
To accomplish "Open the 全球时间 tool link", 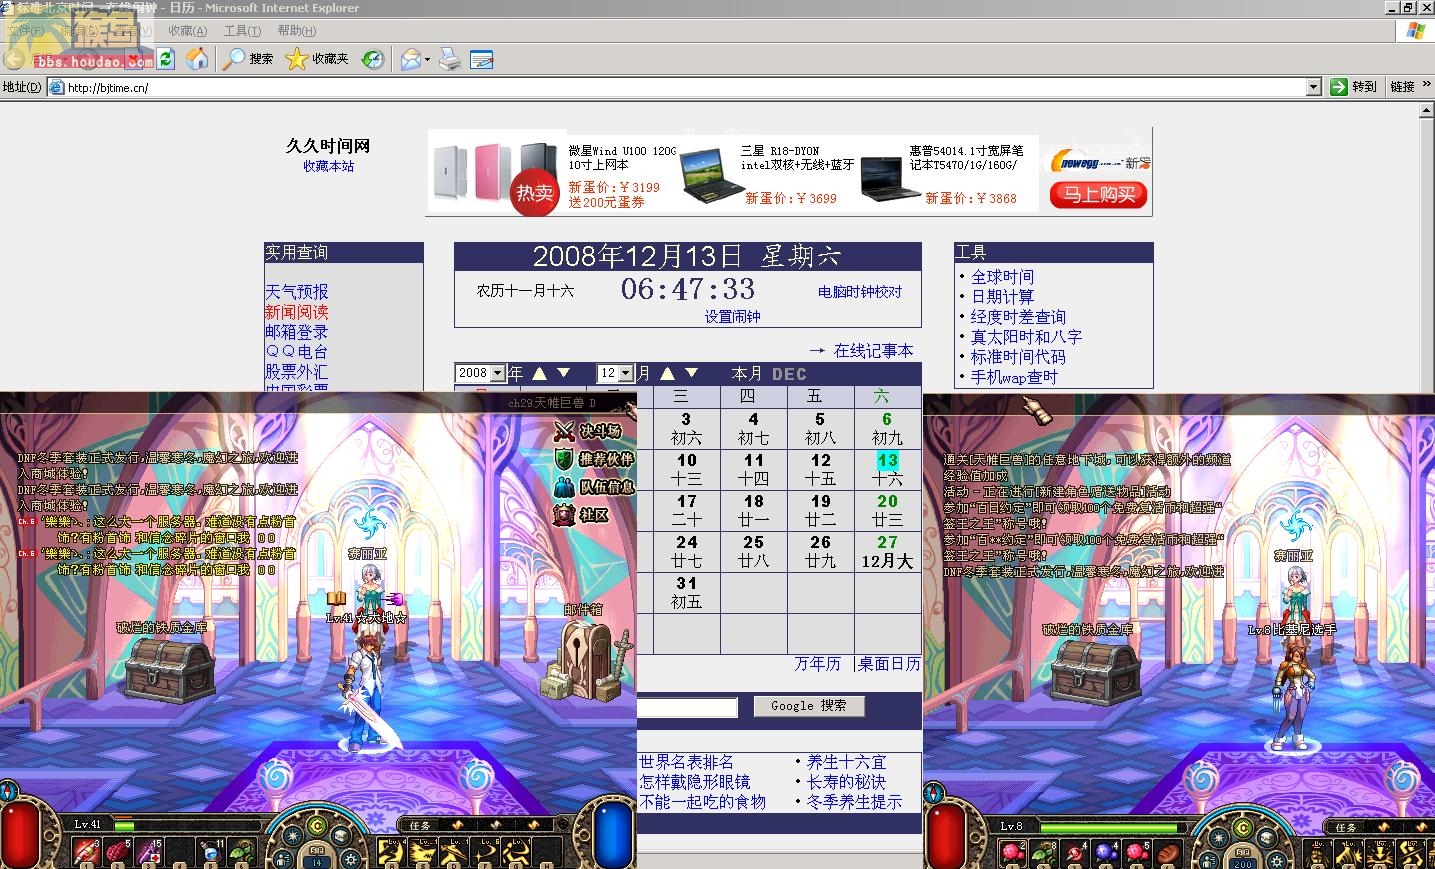I will 1002,277.
